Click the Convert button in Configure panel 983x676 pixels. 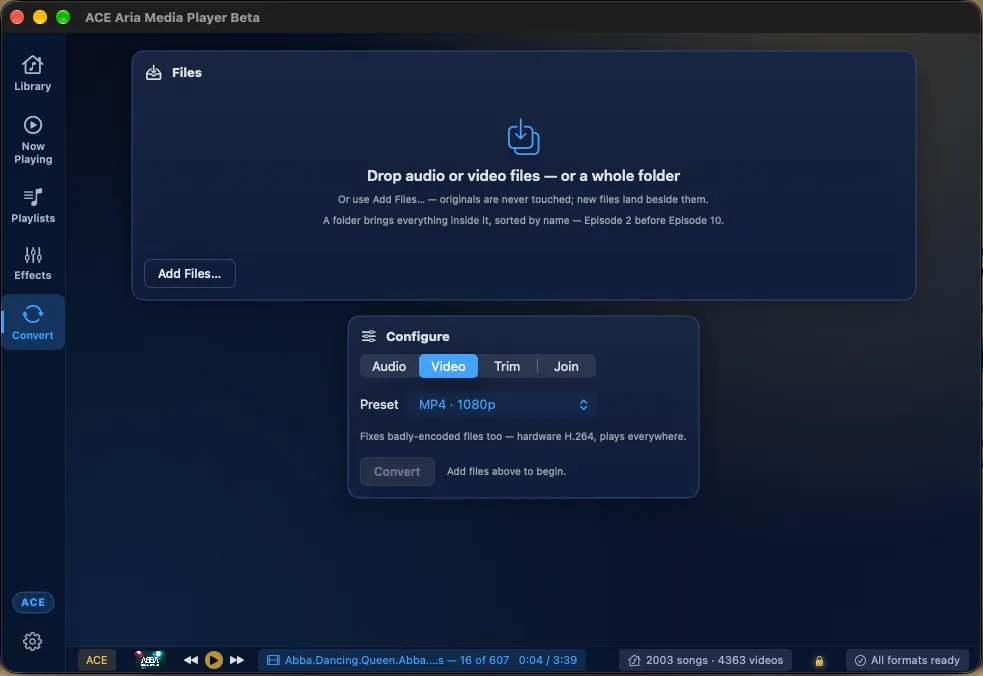(397, 472)
